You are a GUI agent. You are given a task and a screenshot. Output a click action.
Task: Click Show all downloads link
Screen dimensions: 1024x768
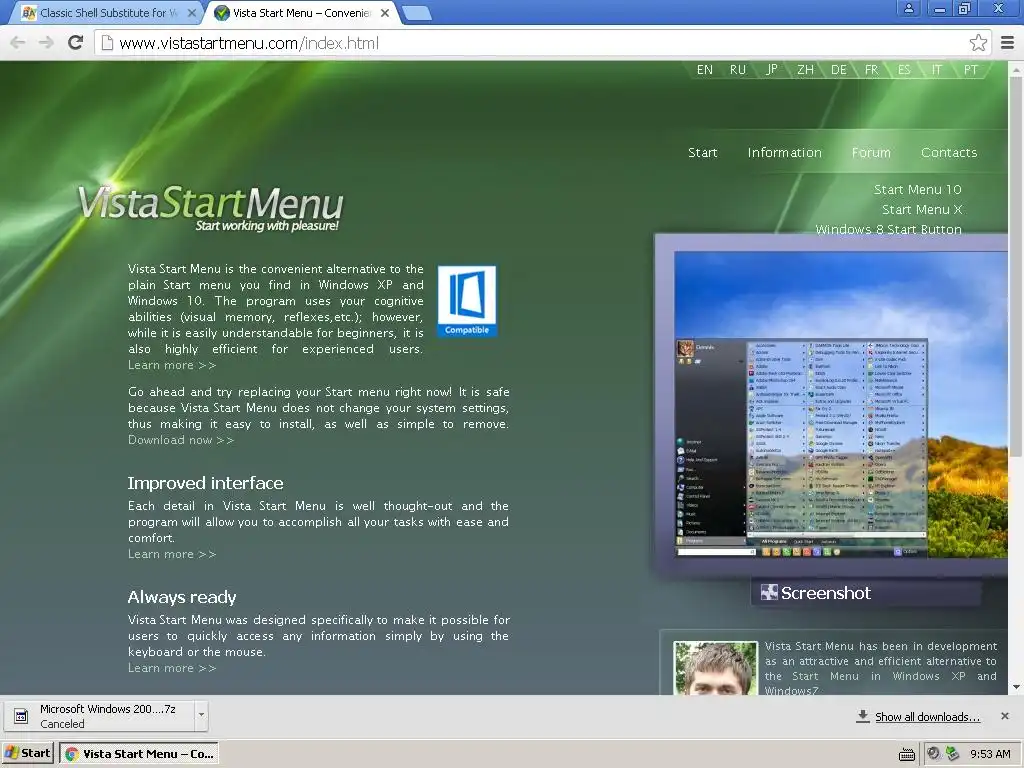[927, 717]
